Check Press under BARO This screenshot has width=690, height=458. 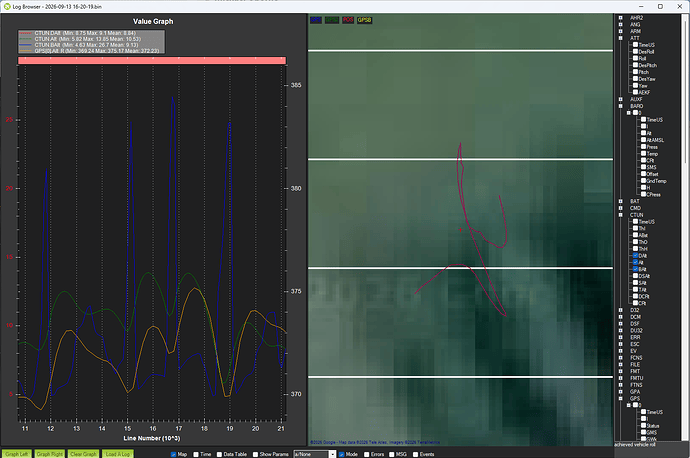coord(643,147)
